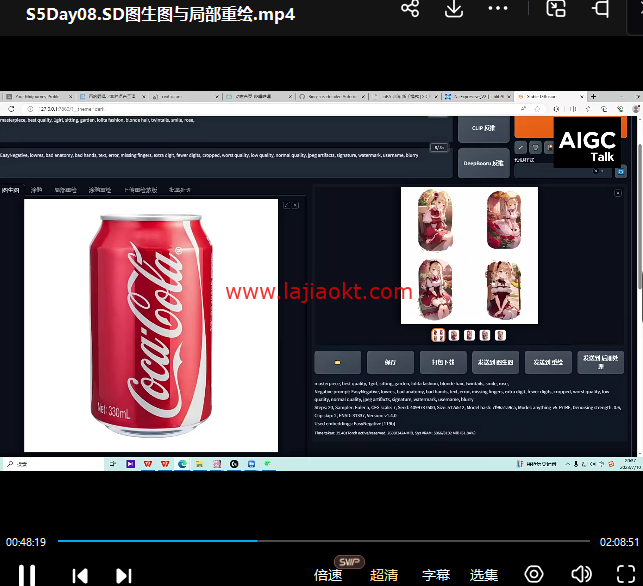Open the player settings hexagon icon

pyautogui.click(x=534, y=574)
